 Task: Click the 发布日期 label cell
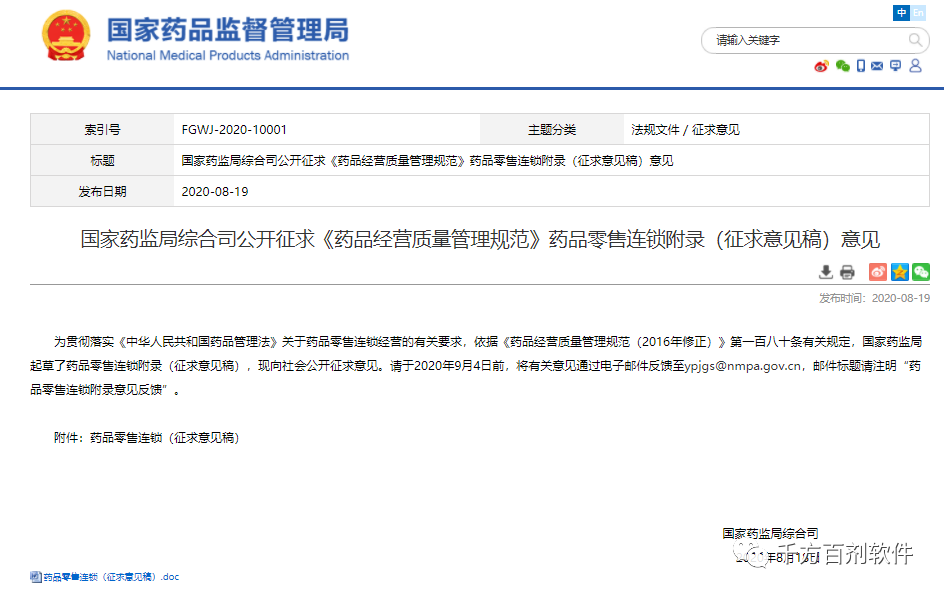tap(102, 192)
